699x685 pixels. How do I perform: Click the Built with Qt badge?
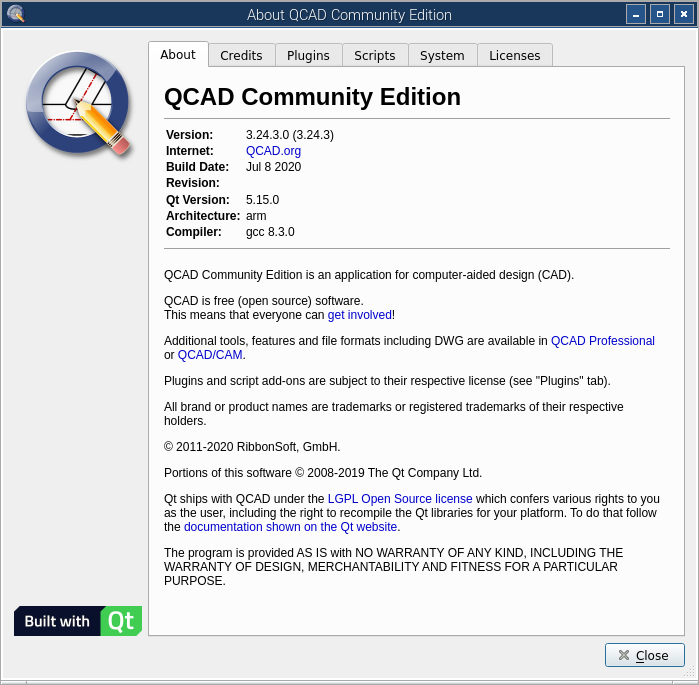(x=78, y=621)
